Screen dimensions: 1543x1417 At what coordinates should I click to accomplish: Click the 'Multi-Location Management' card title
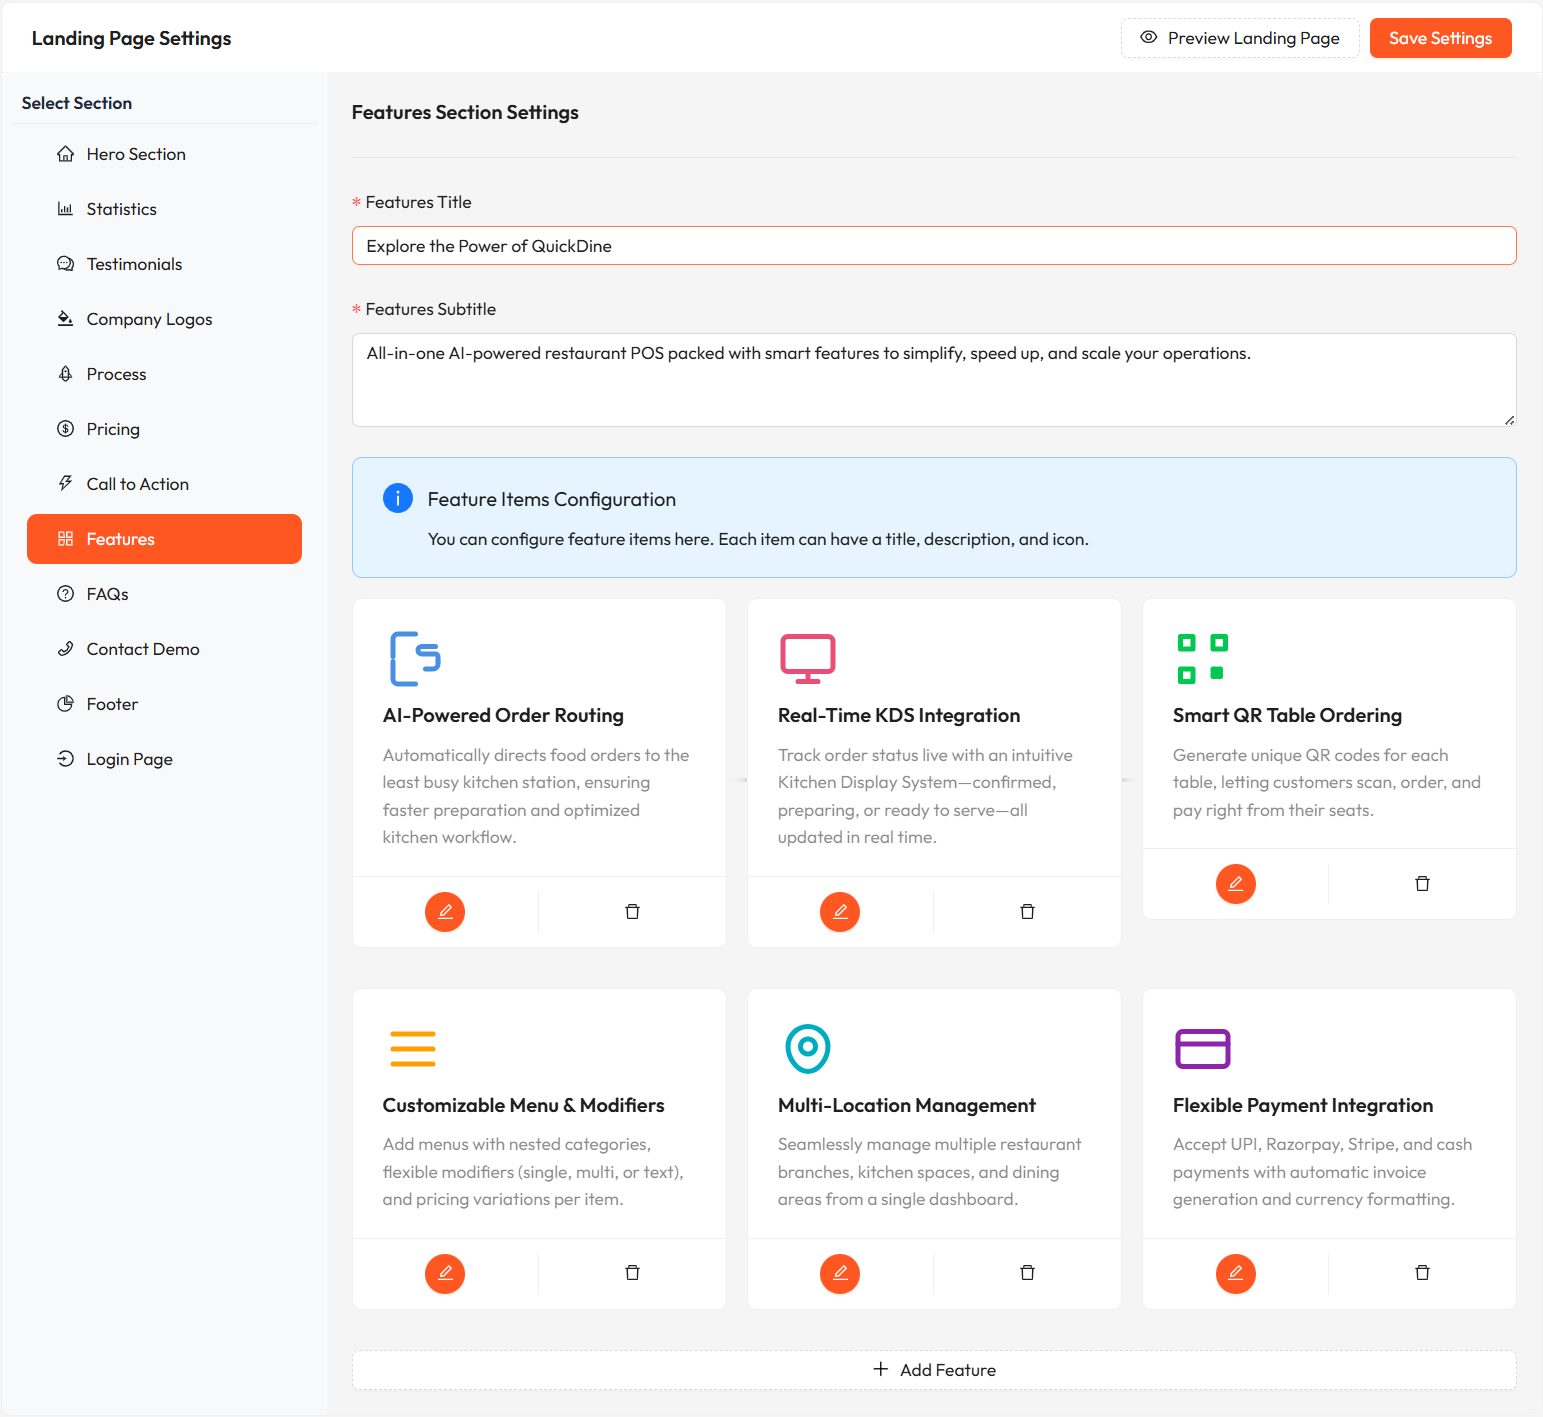pyautogui.click(x=907, y=1105)
